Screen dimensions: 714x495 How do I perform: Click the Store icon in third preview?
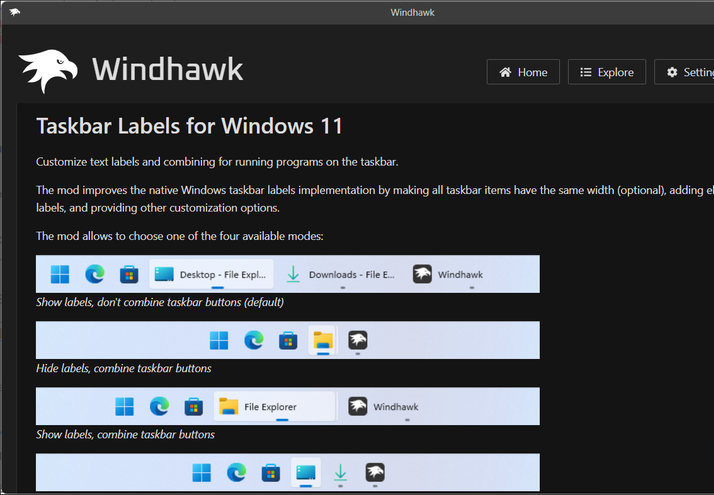(x=194, y=407)
